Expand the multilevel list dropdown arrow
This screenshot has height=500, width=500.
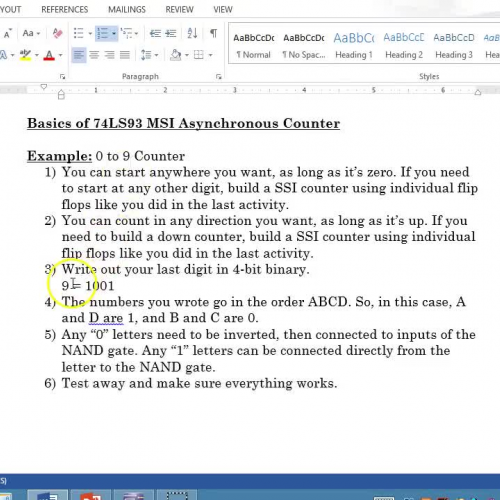[x=136, y=34]
